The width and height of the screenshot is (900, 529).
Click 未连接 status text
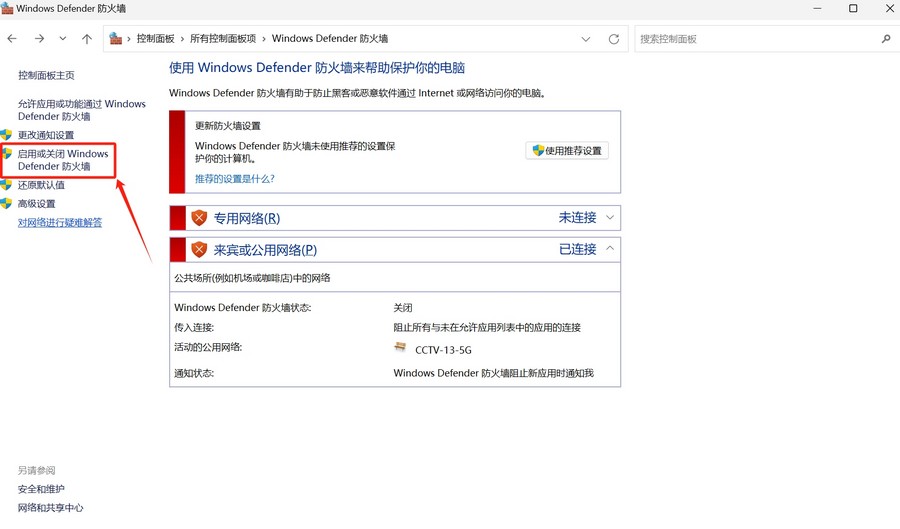577,217
